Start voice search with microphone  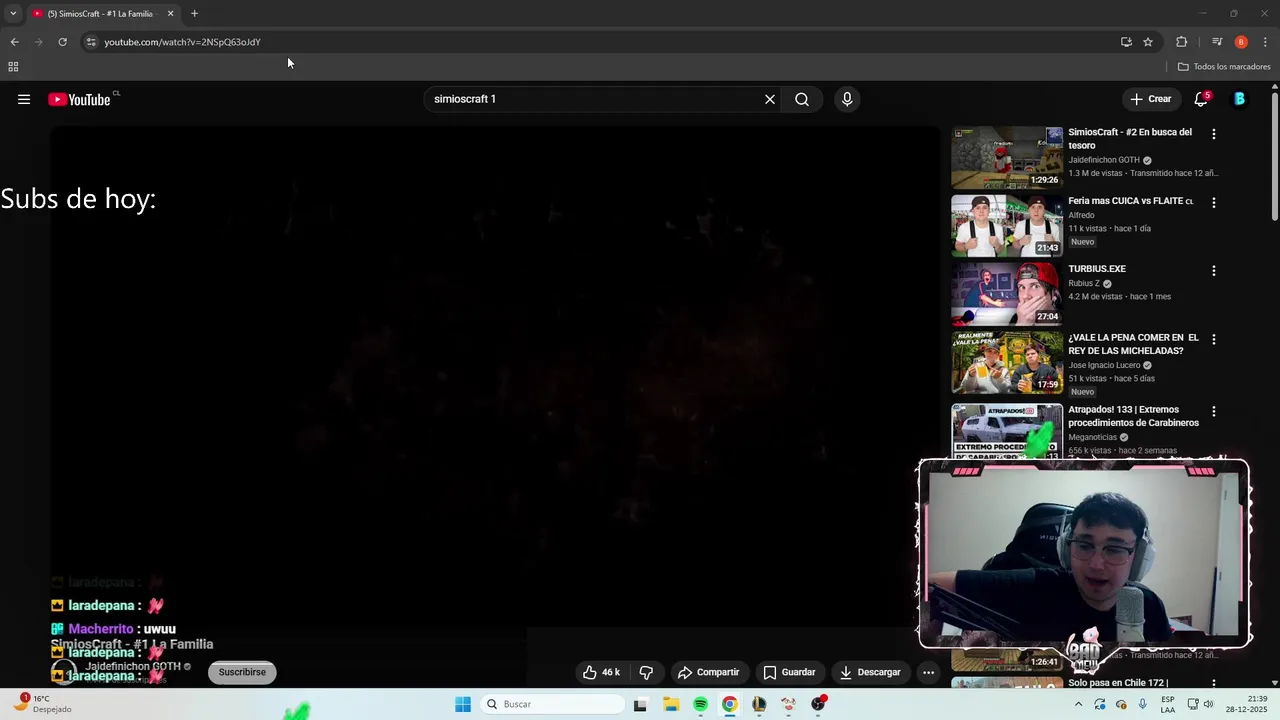point(847,99)
